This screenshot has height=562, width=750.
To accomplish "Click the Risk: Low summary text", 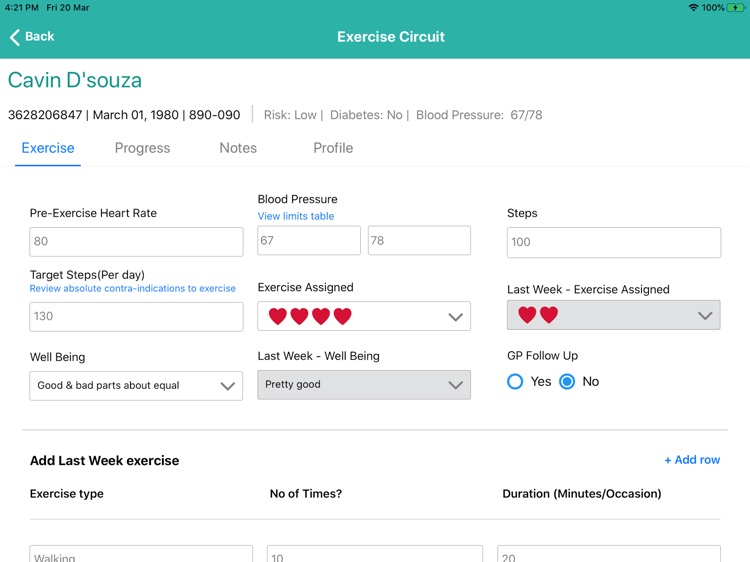I will (x=290, y=115).
